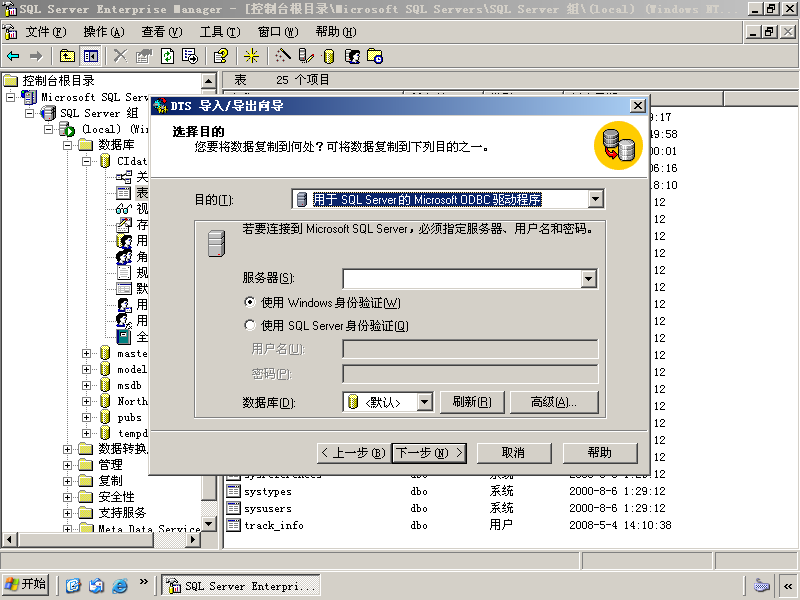
Task: Open the 操作(A) menu
Action: pos(104,32)
